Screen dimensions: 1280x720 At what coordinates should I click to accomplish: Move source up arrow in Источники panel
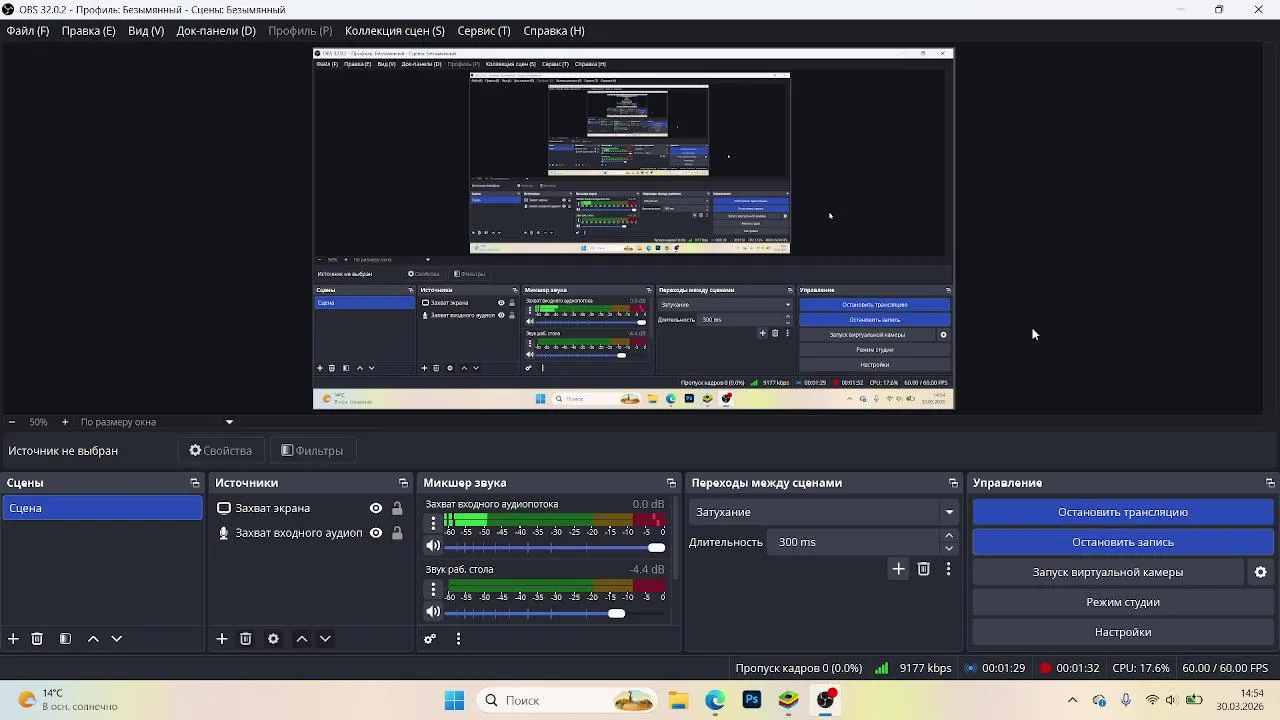pos(301,639)
